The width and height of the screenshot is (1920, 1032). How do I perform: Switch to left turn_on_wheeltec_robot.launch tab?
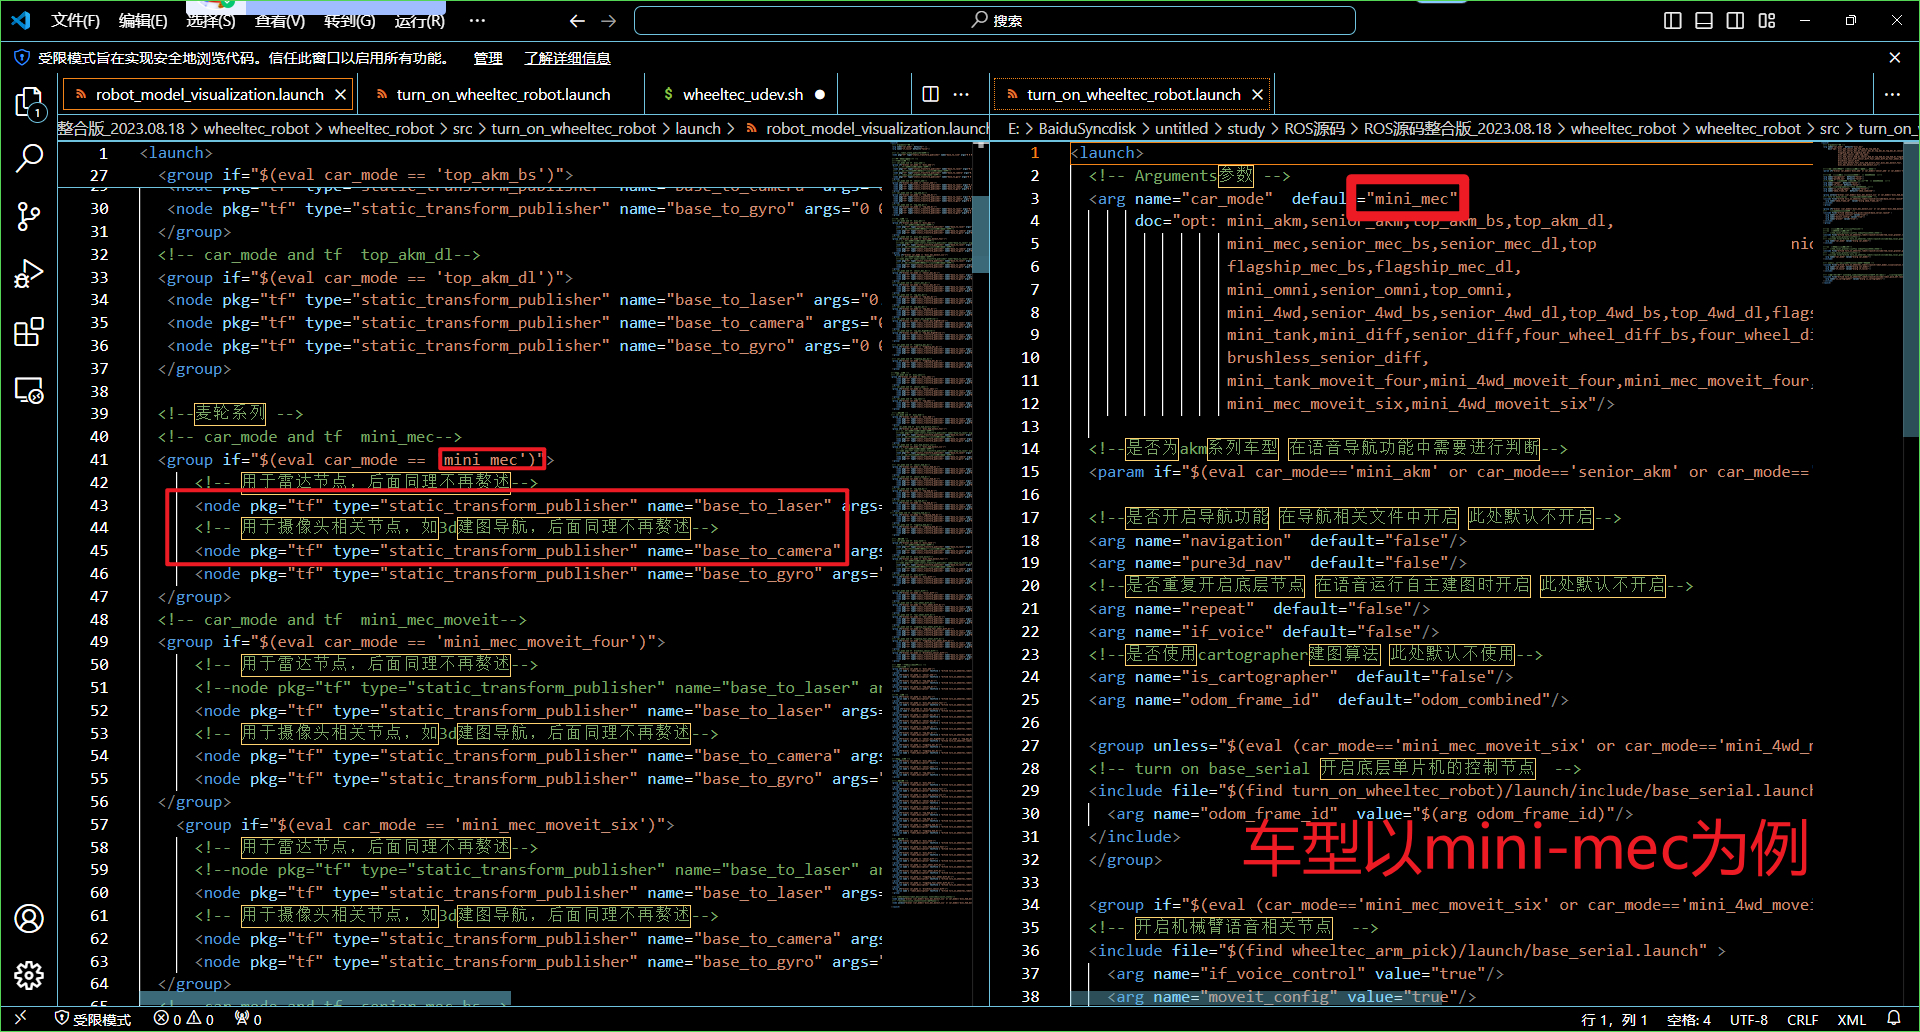502,94
